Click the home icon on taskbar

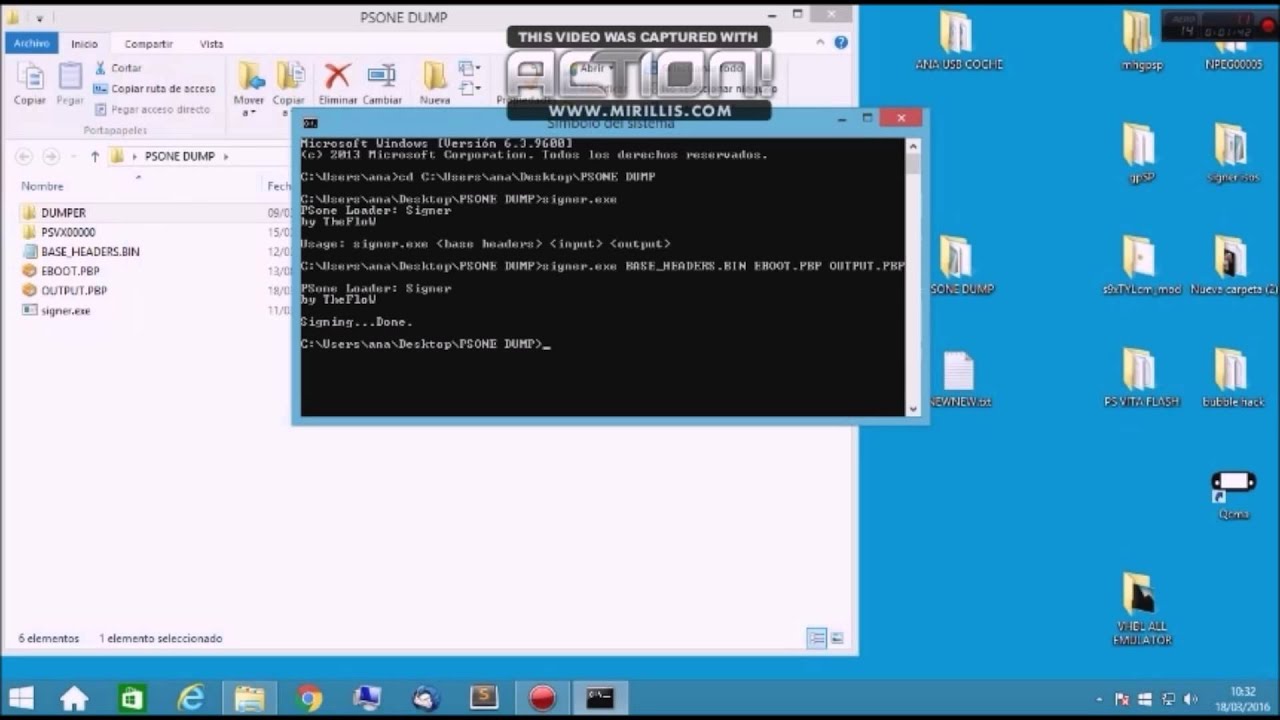tap(74, 698)
